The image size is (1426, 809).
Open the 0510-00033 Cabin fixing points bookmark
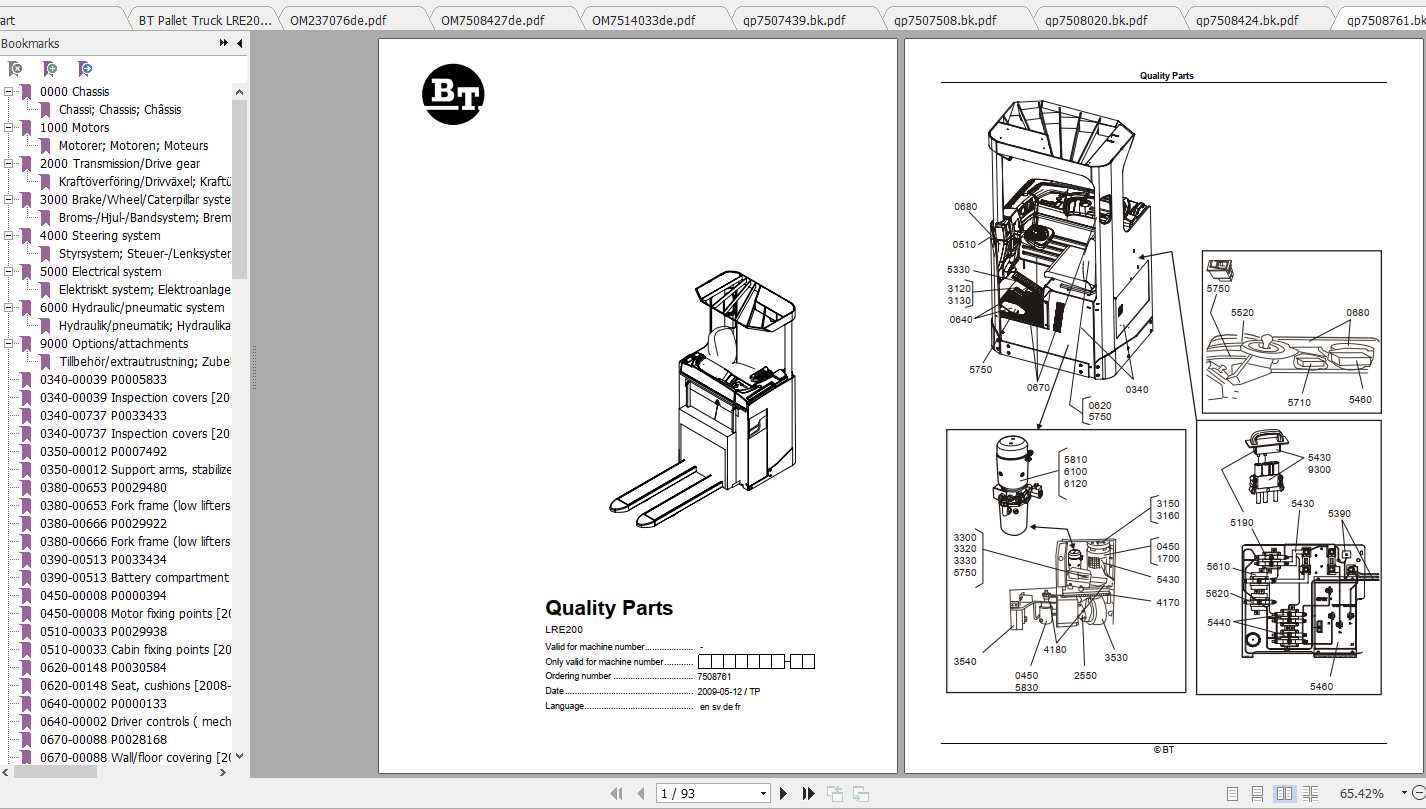click(x=135, y=650)
